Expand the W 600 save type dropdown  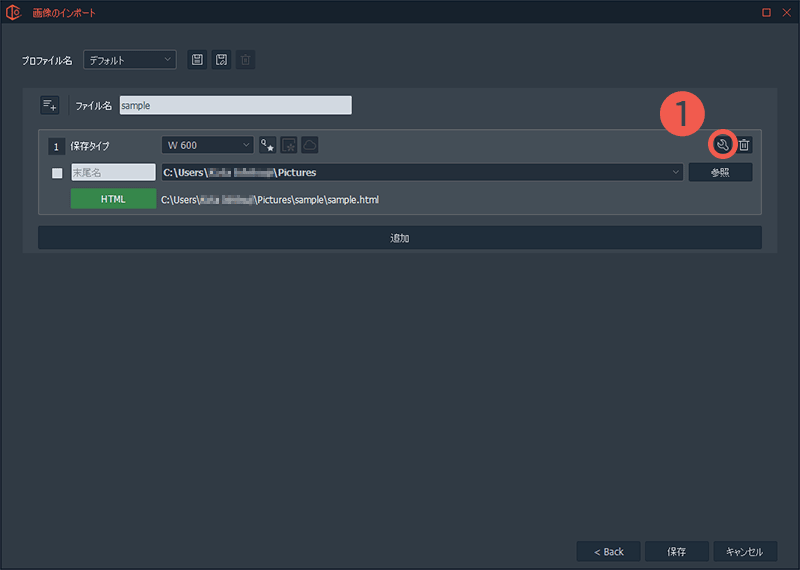tap(208, 145)
